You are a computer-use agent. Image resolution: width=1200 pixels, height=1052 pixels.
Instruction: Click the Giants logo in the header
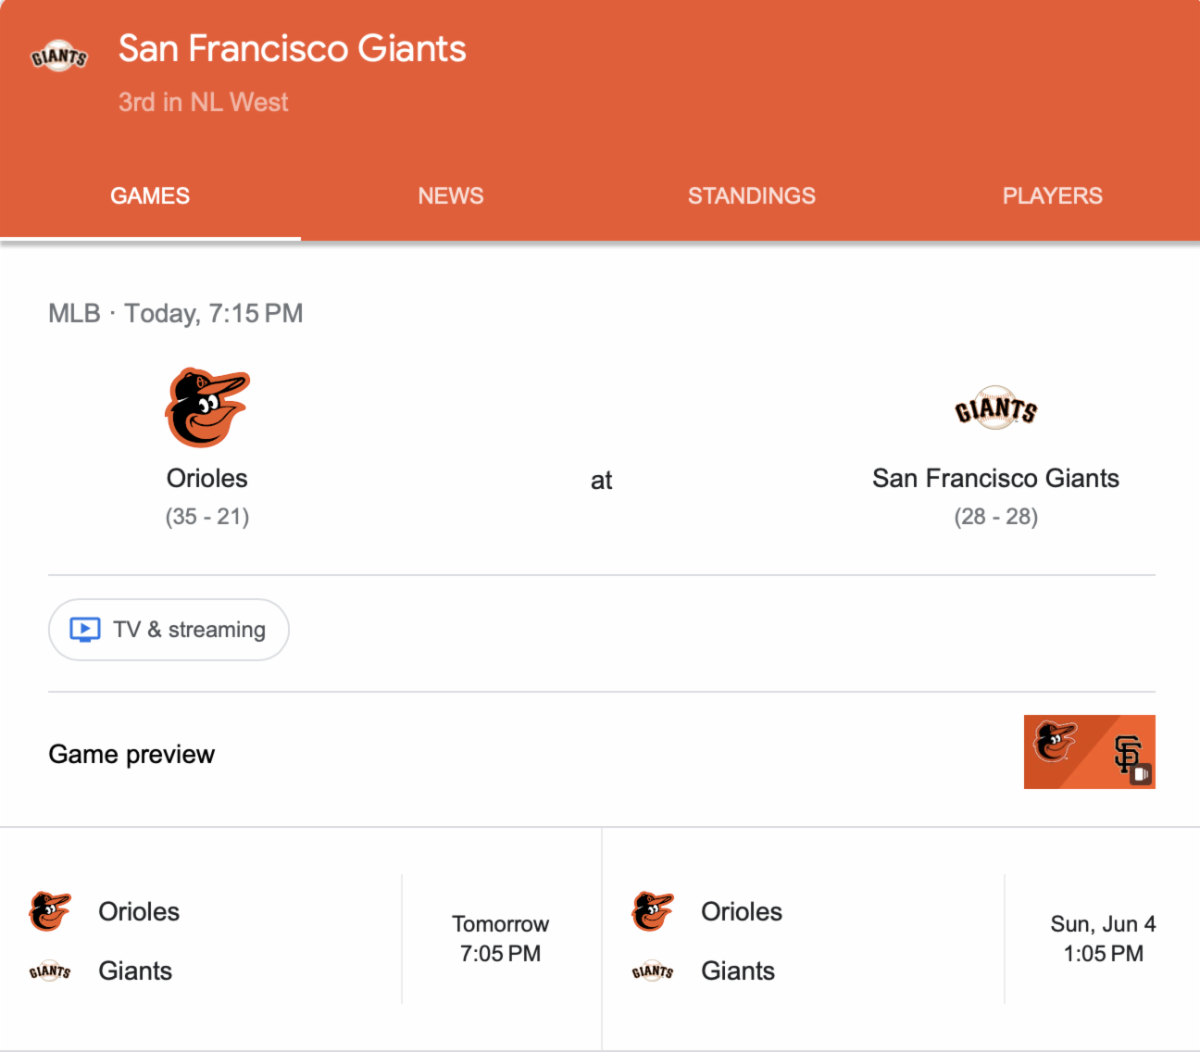coord(59,57)
